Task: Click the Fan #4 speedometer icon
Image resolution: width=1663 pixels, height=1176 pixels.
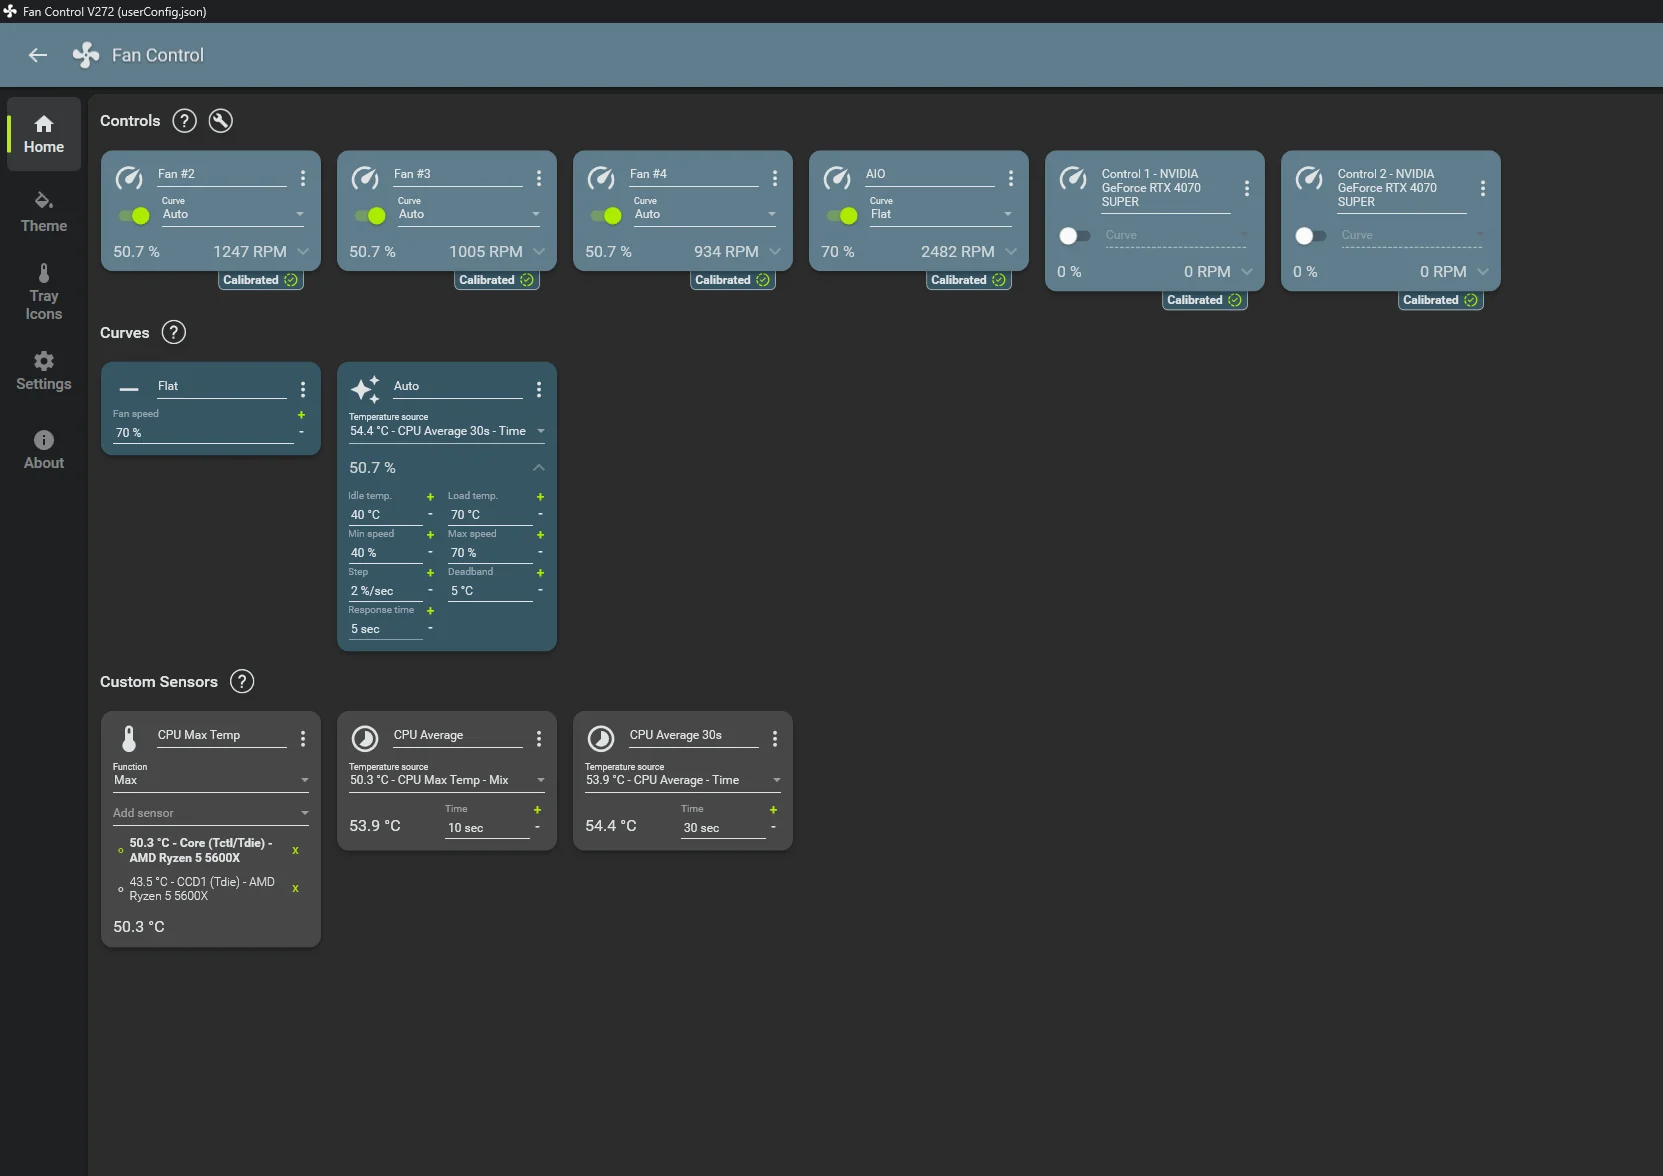Action: point(601,178)
